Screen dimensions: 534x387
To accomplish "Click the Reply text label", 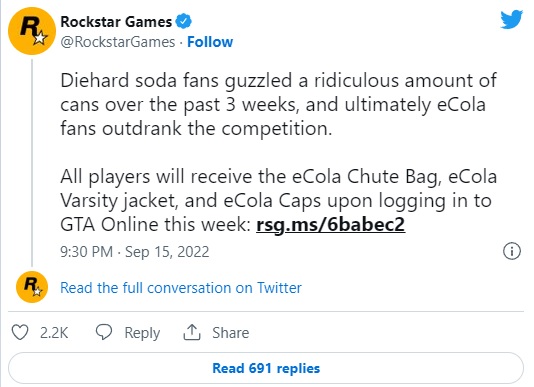I will click(142, 333).
